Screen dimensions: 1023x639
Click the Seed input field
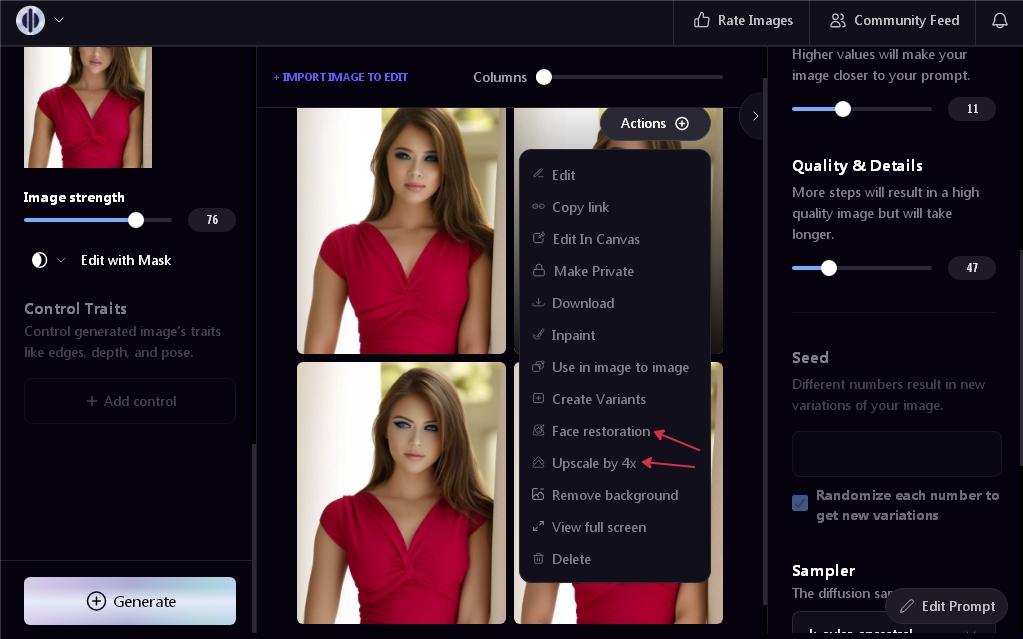(896, 454)
